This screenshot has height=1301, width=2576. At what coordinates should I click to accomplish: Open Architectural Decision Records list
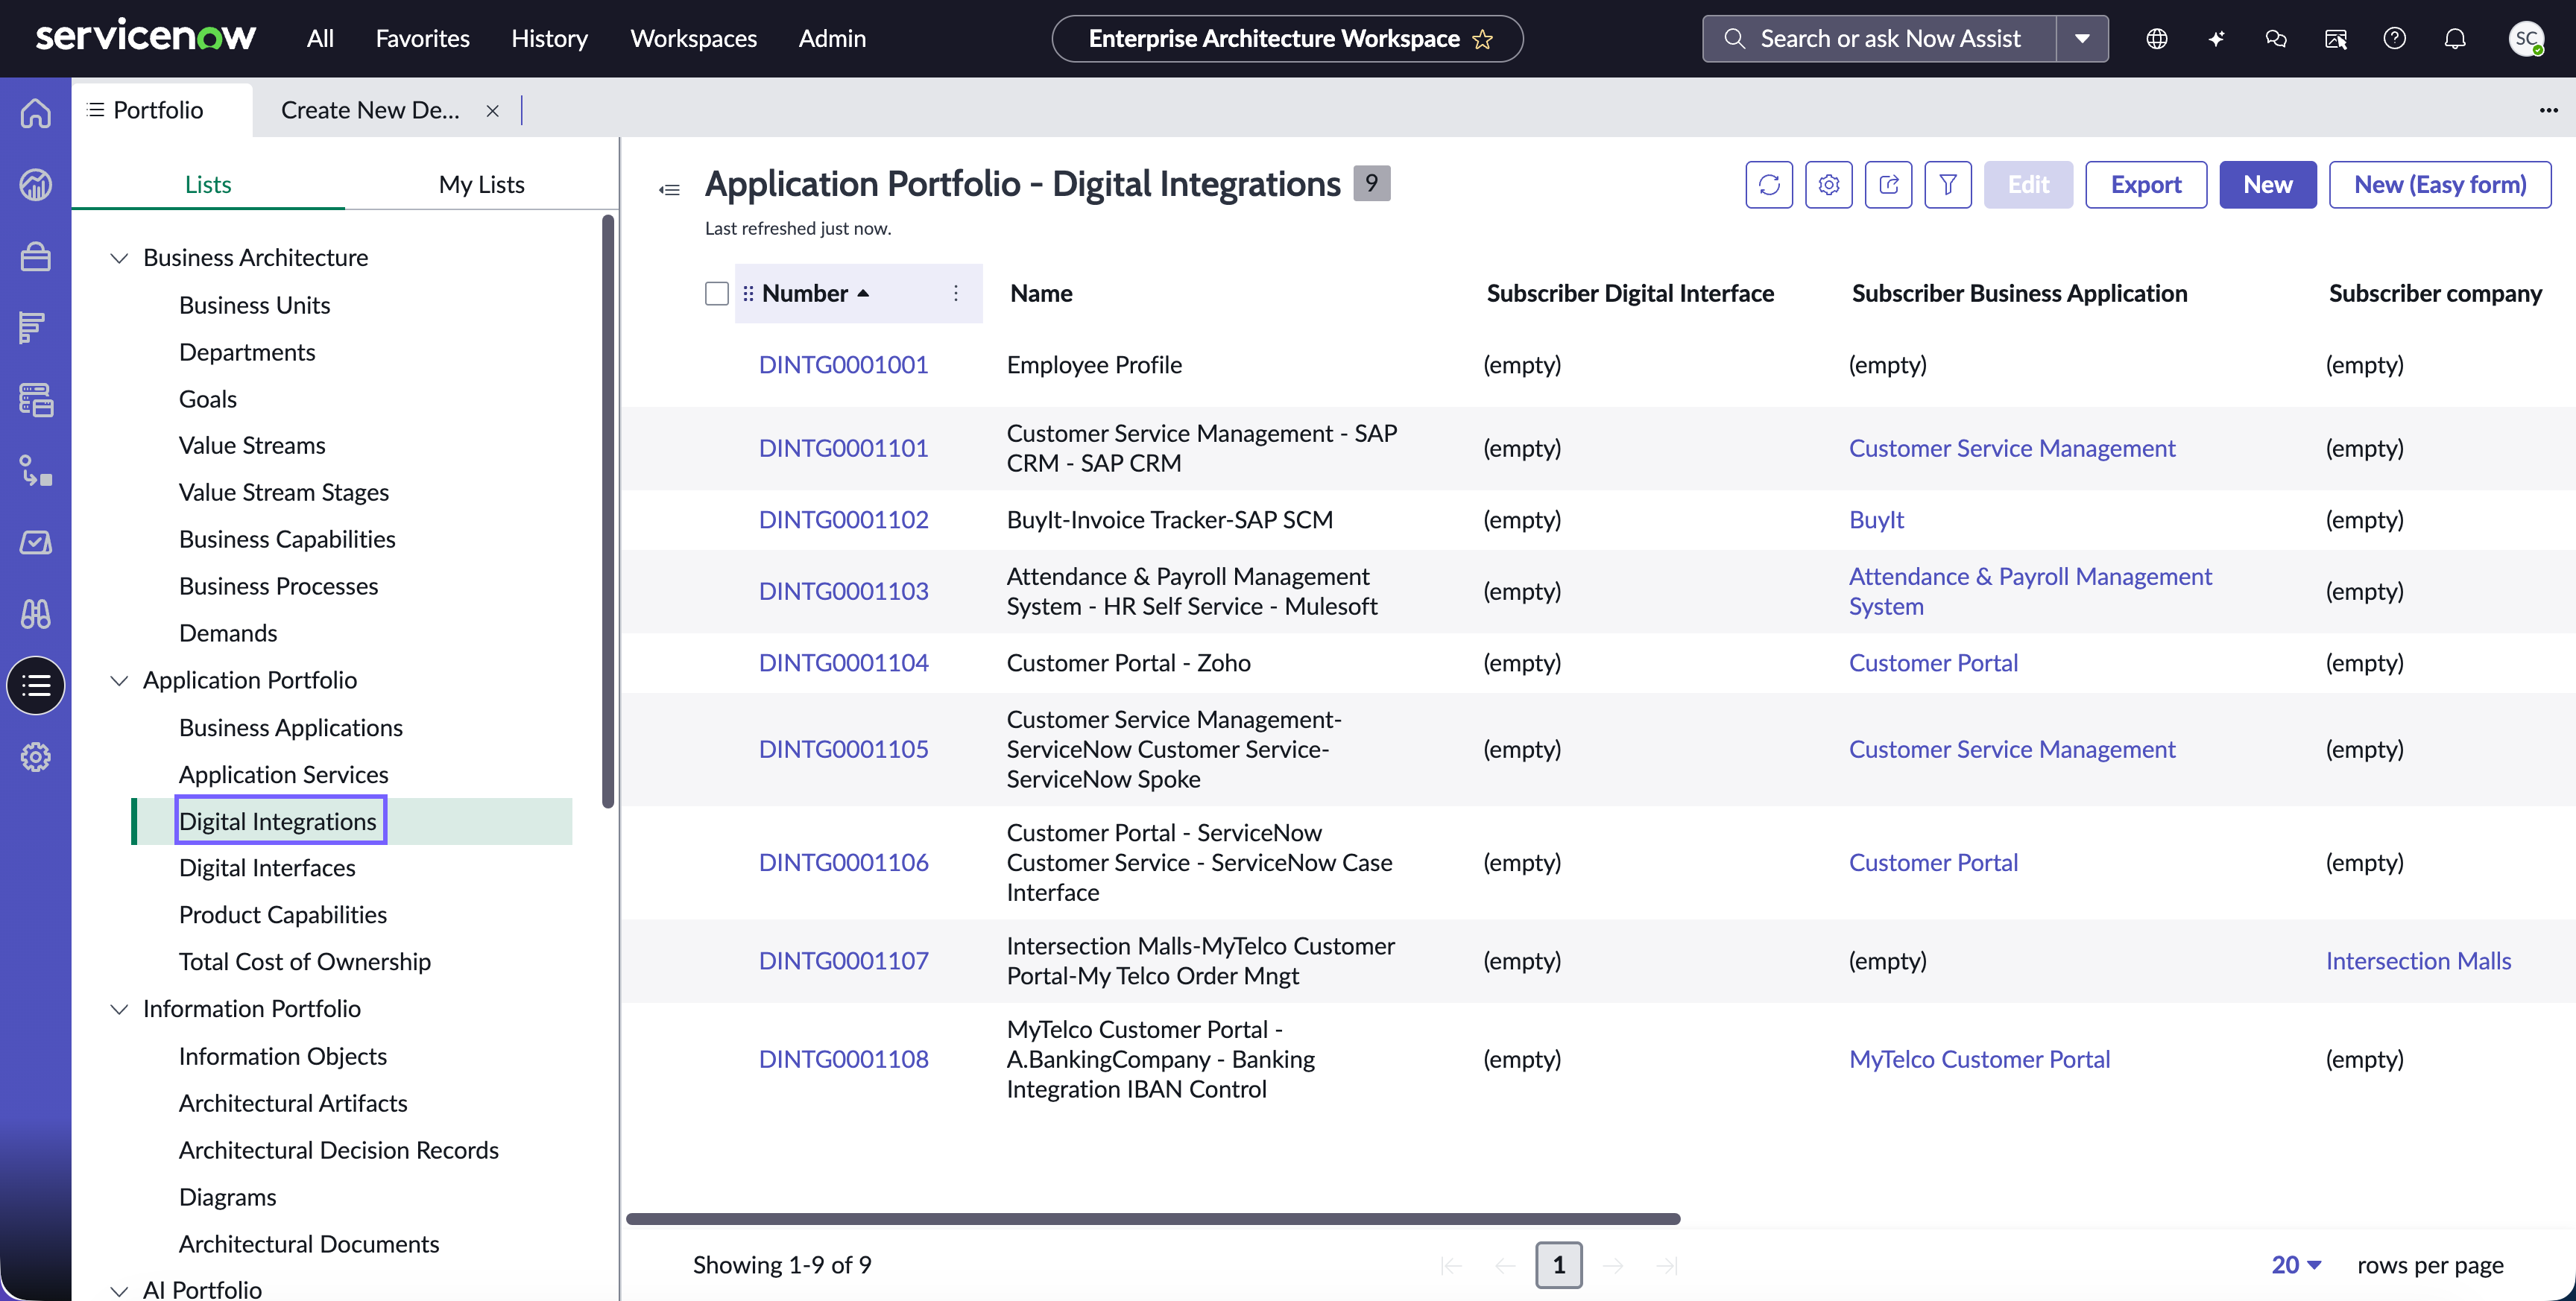[x=338, y=1150]
